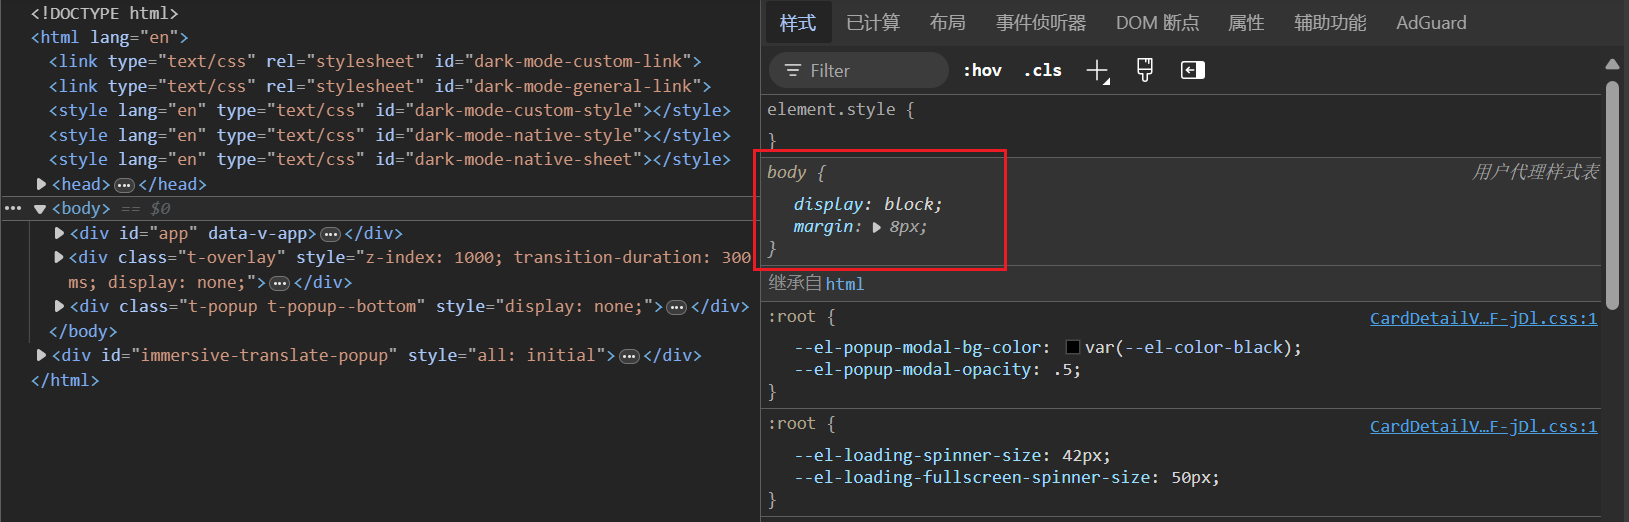
Task: Toggle the :hov element state button
Action: pos(982,70)
